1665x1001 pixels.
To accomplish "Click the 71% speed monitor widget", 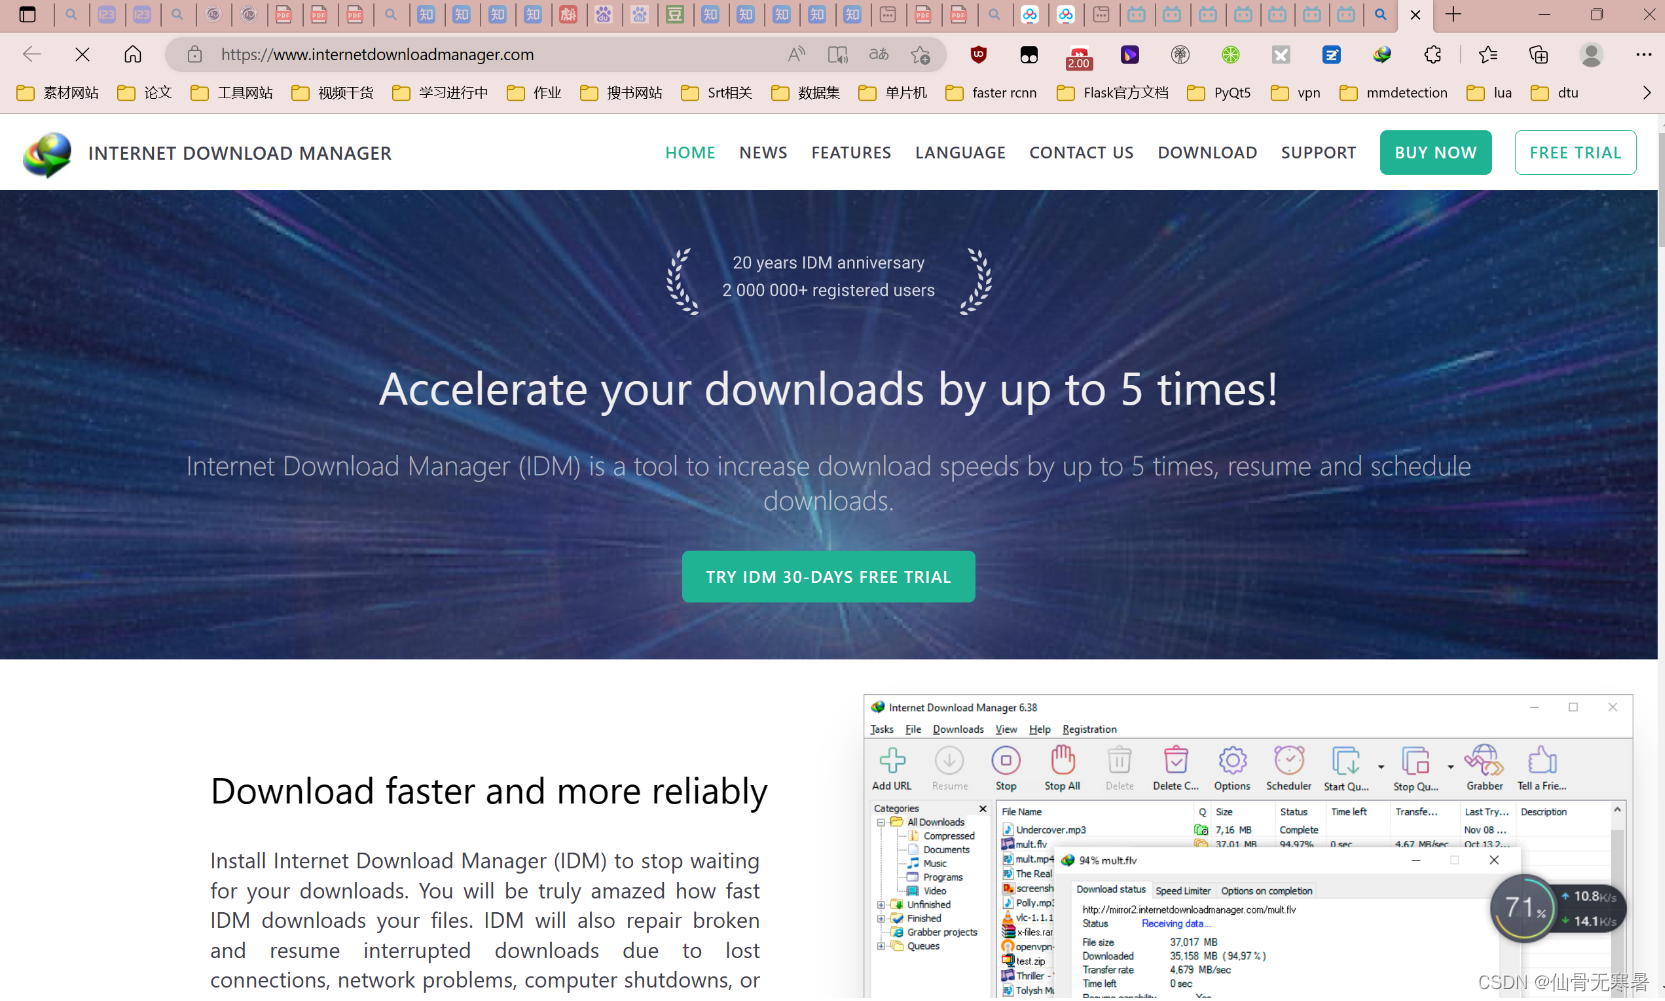I will click(1556, 908).
